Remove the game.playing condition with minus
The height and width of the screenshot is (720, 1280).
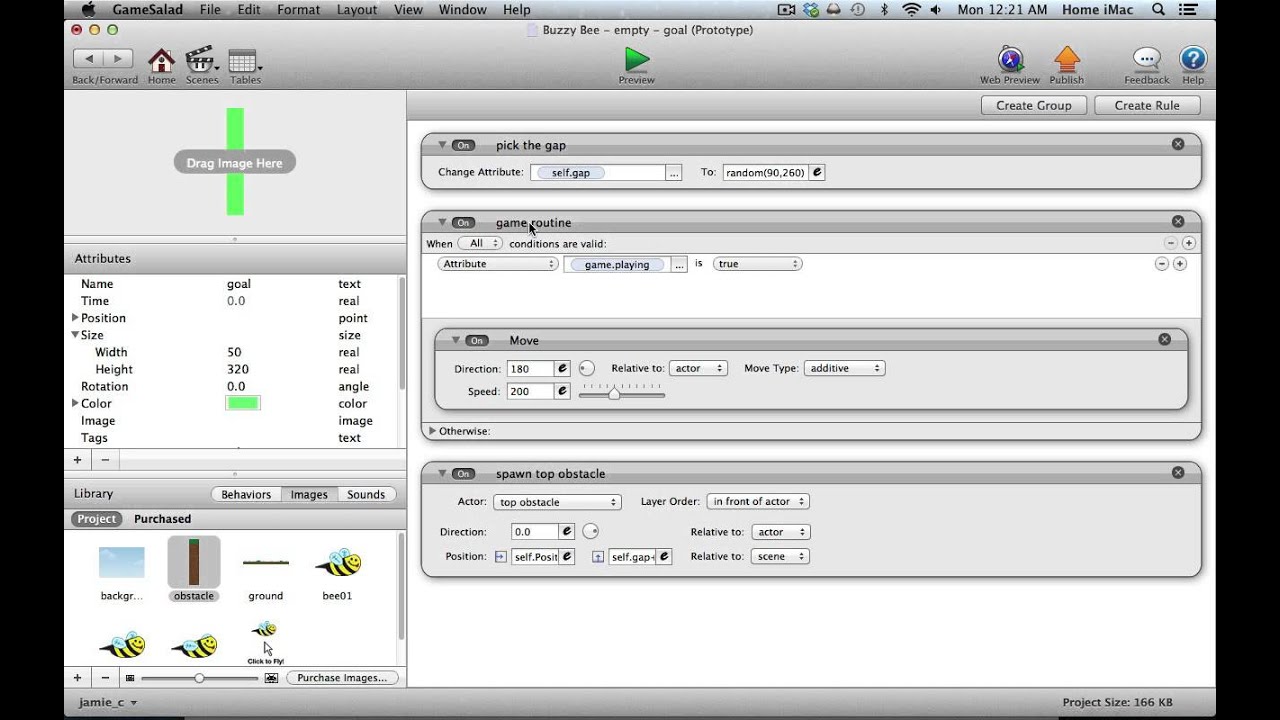click(x=1162, y=264)
